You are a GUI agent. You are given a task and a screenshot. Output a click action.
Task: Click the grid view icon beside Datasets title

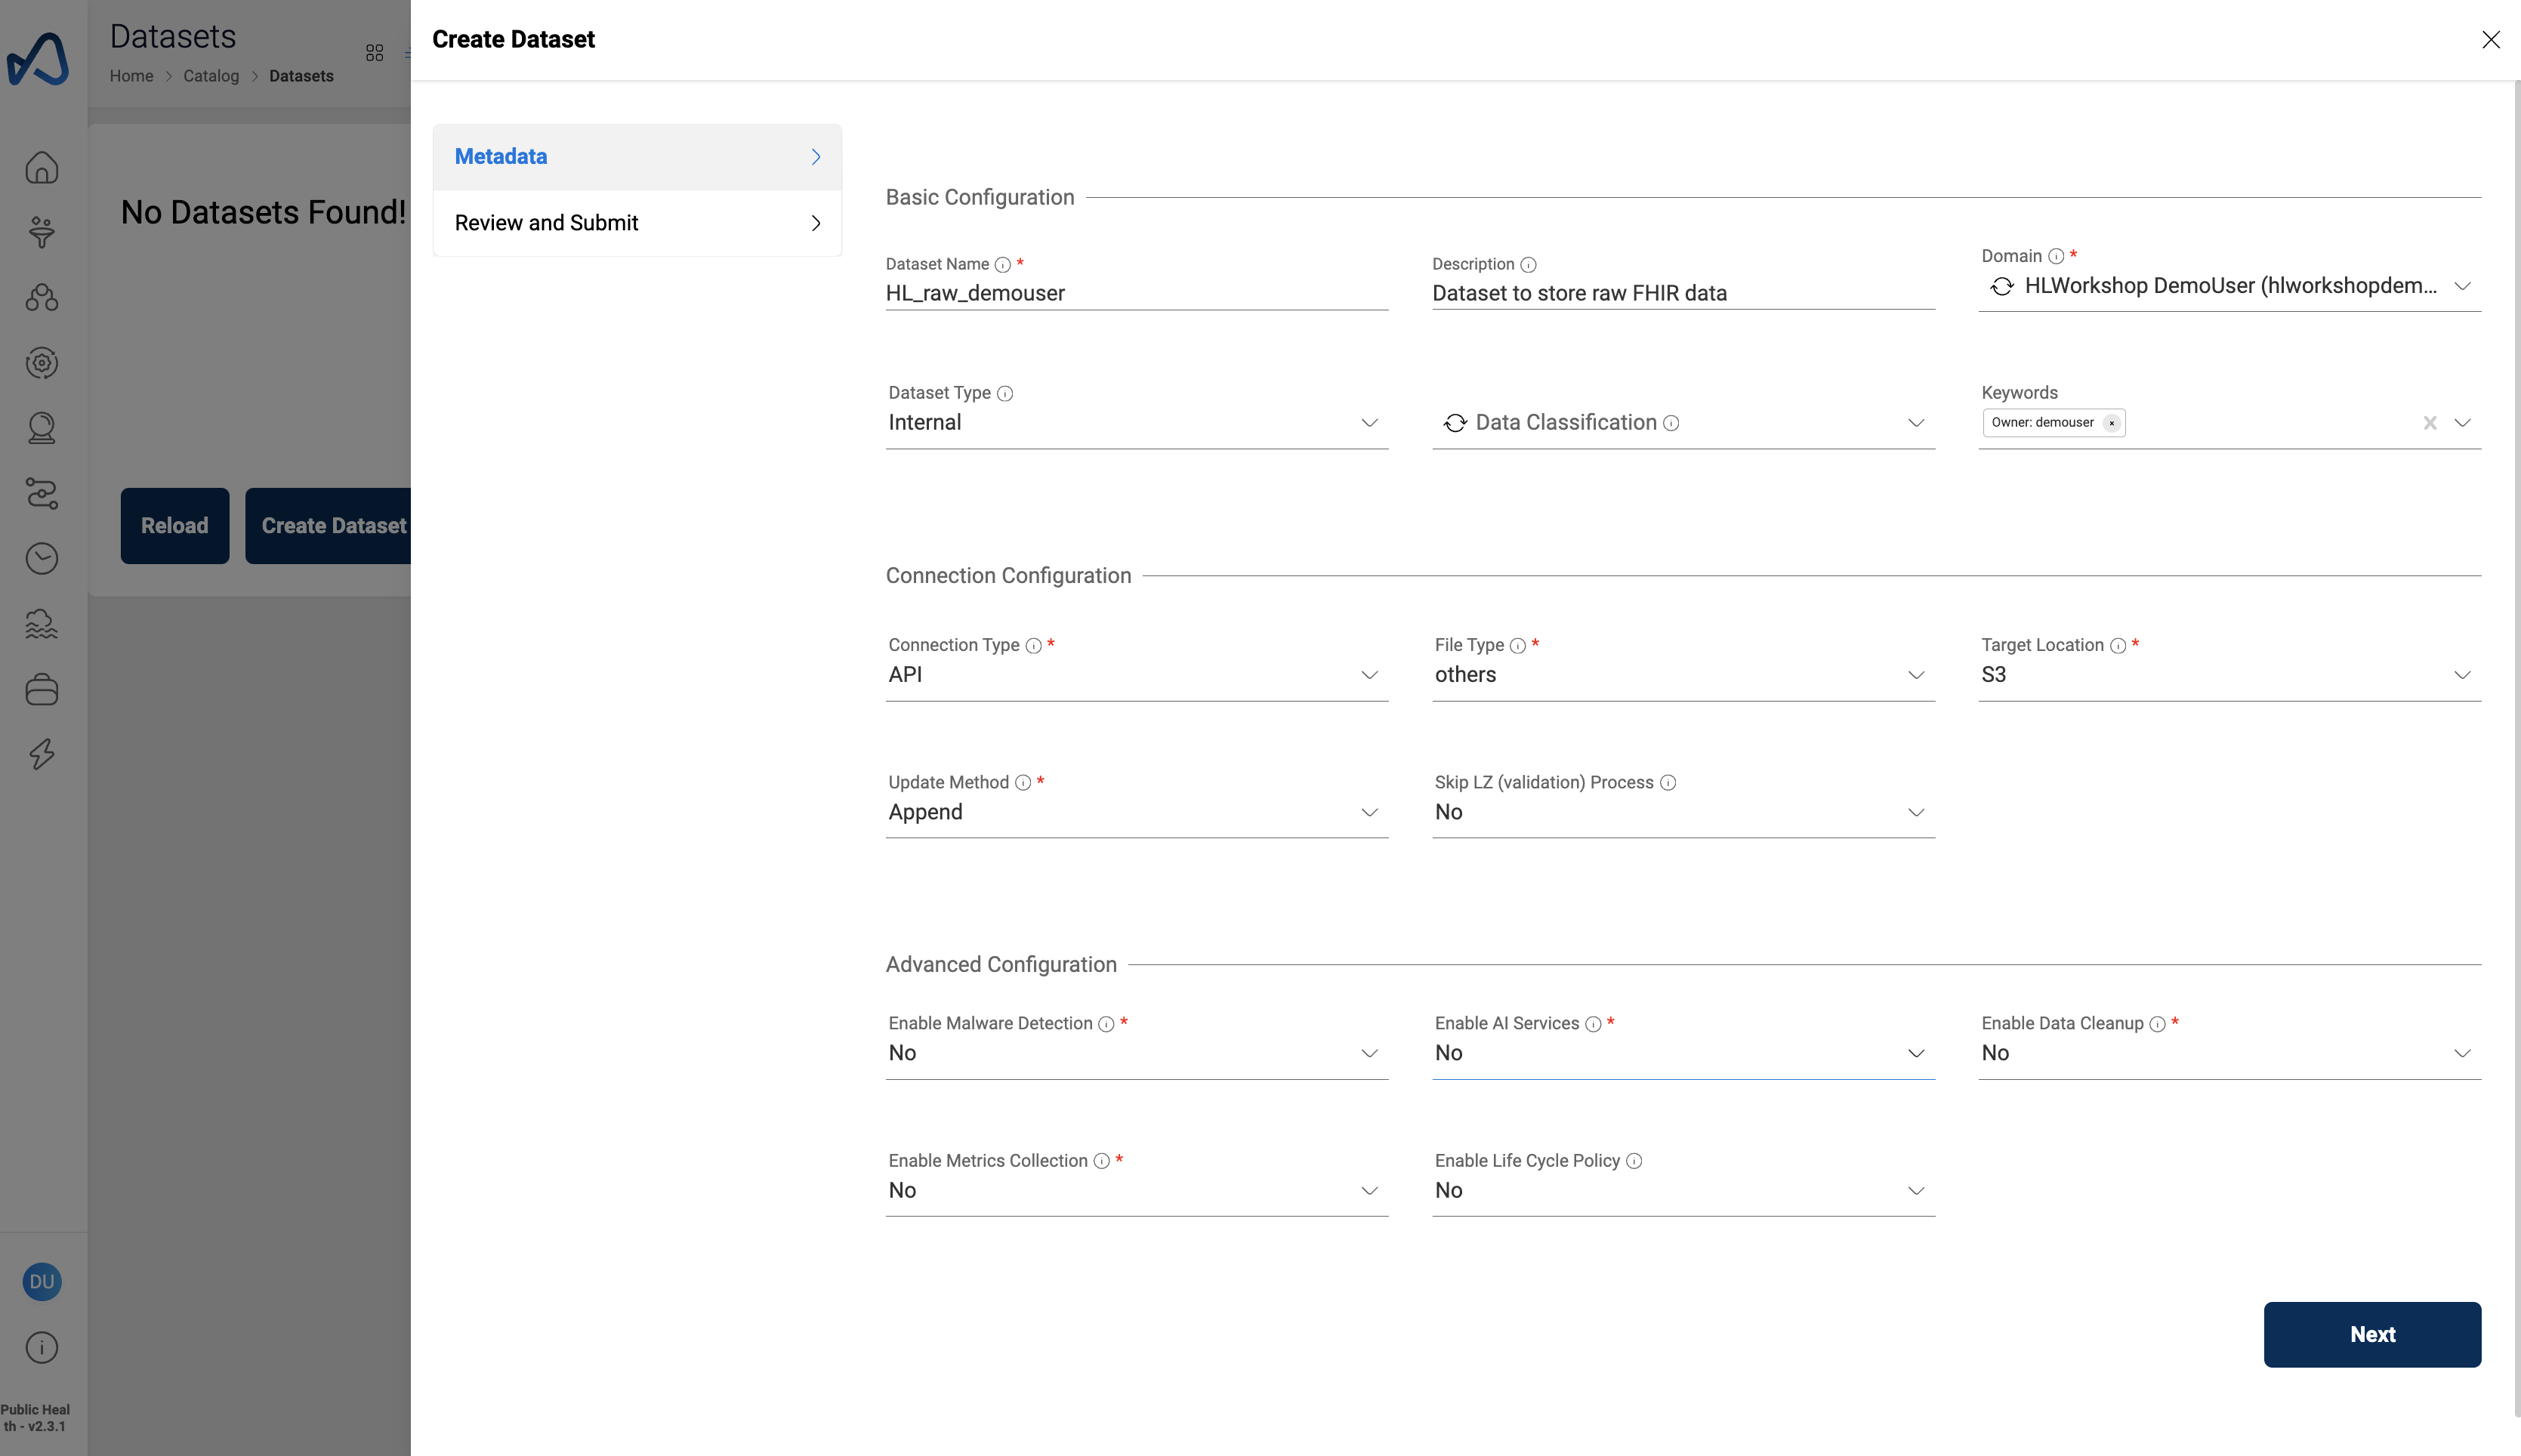click(375, 52)
